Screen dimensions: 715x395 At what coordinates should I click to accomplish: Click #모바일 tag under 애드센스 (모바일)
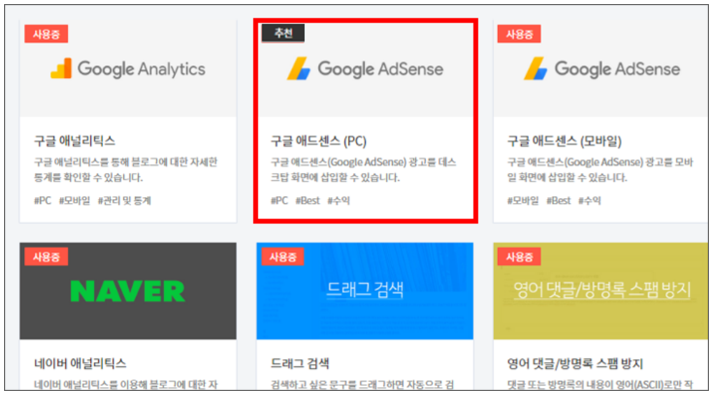coord(523,201)
